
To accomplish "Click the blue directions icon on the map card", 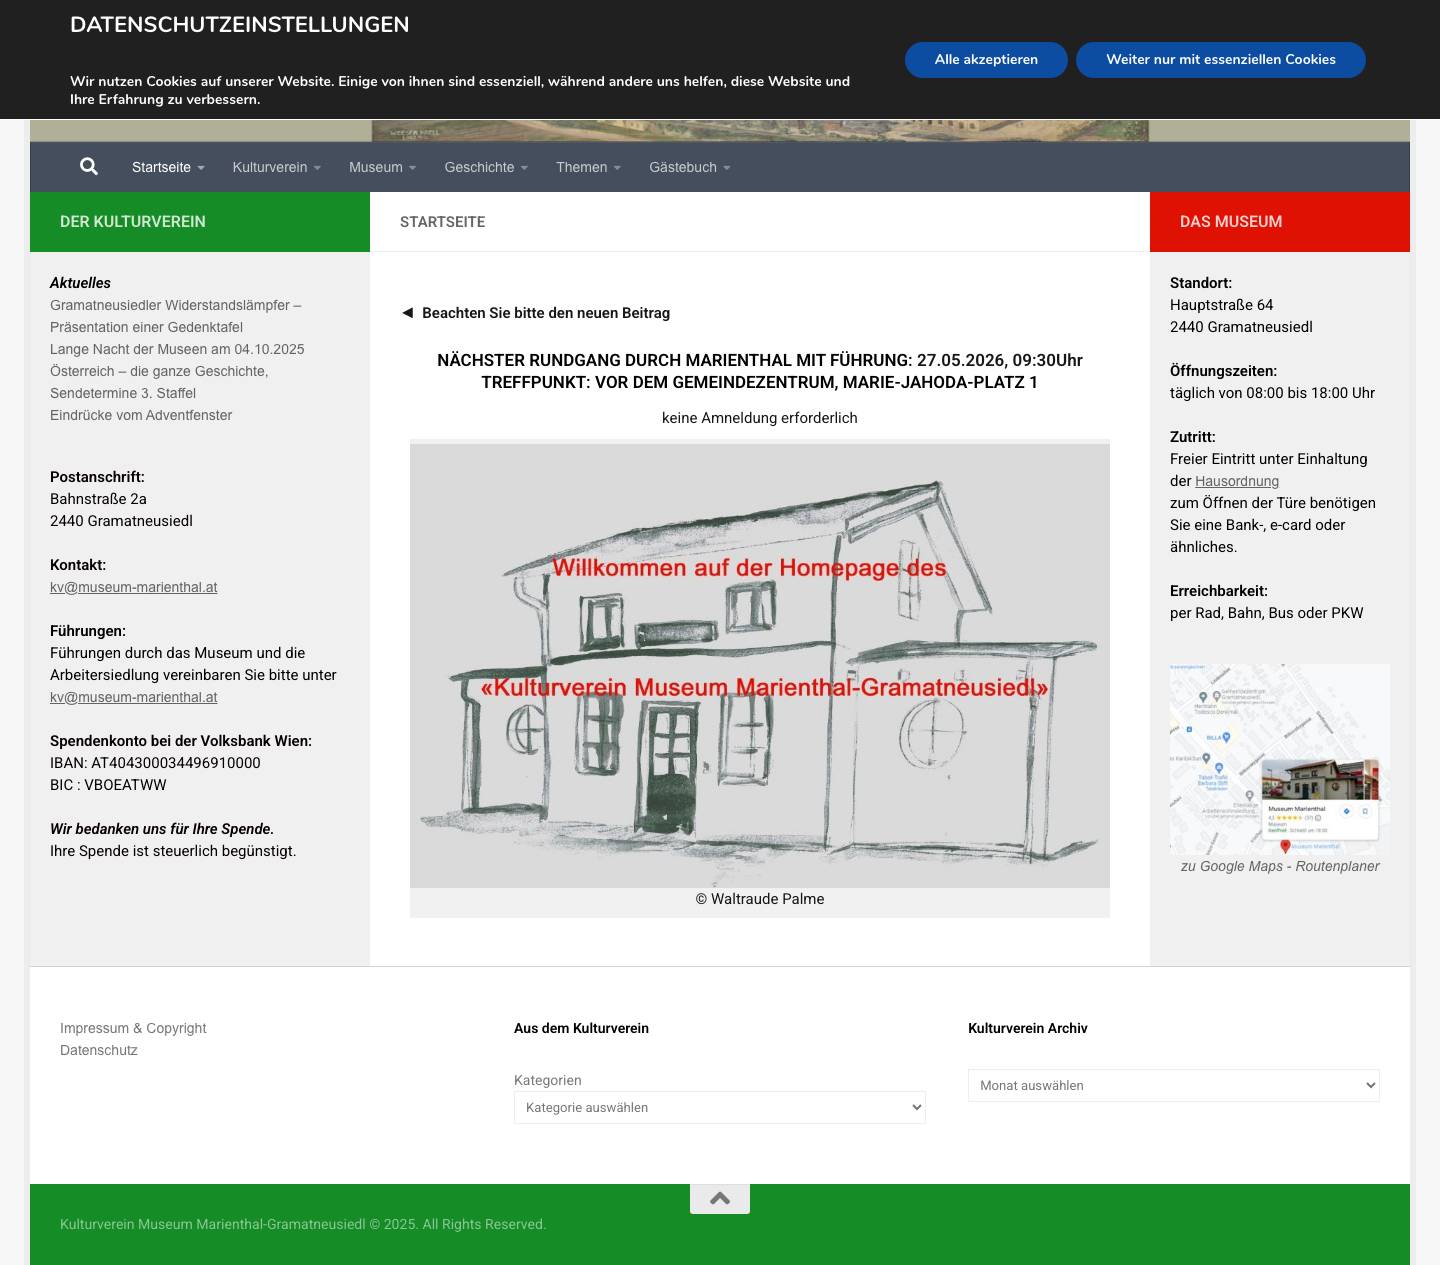I will pos(1346,811).
